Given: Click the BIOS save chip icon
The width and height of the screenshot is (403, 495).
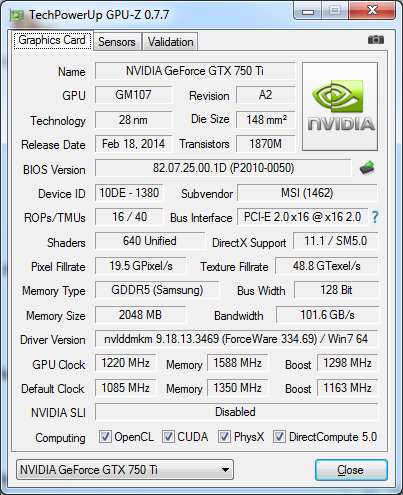Looking at the screenshot, I should [x=367, y=168].
